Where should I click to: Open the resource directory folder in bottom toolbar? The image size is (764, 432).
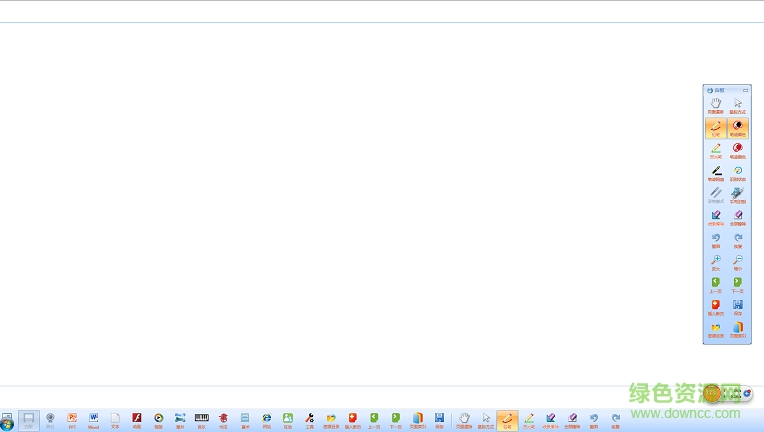(x=331, y=420)
